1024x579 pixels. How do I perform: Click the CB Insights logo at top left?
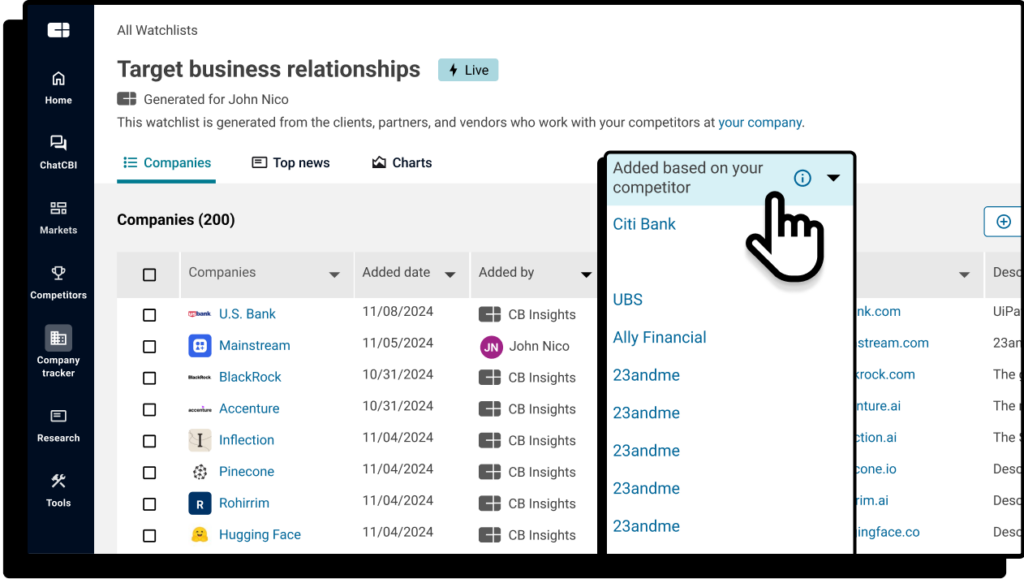click(x=58, y=30)
